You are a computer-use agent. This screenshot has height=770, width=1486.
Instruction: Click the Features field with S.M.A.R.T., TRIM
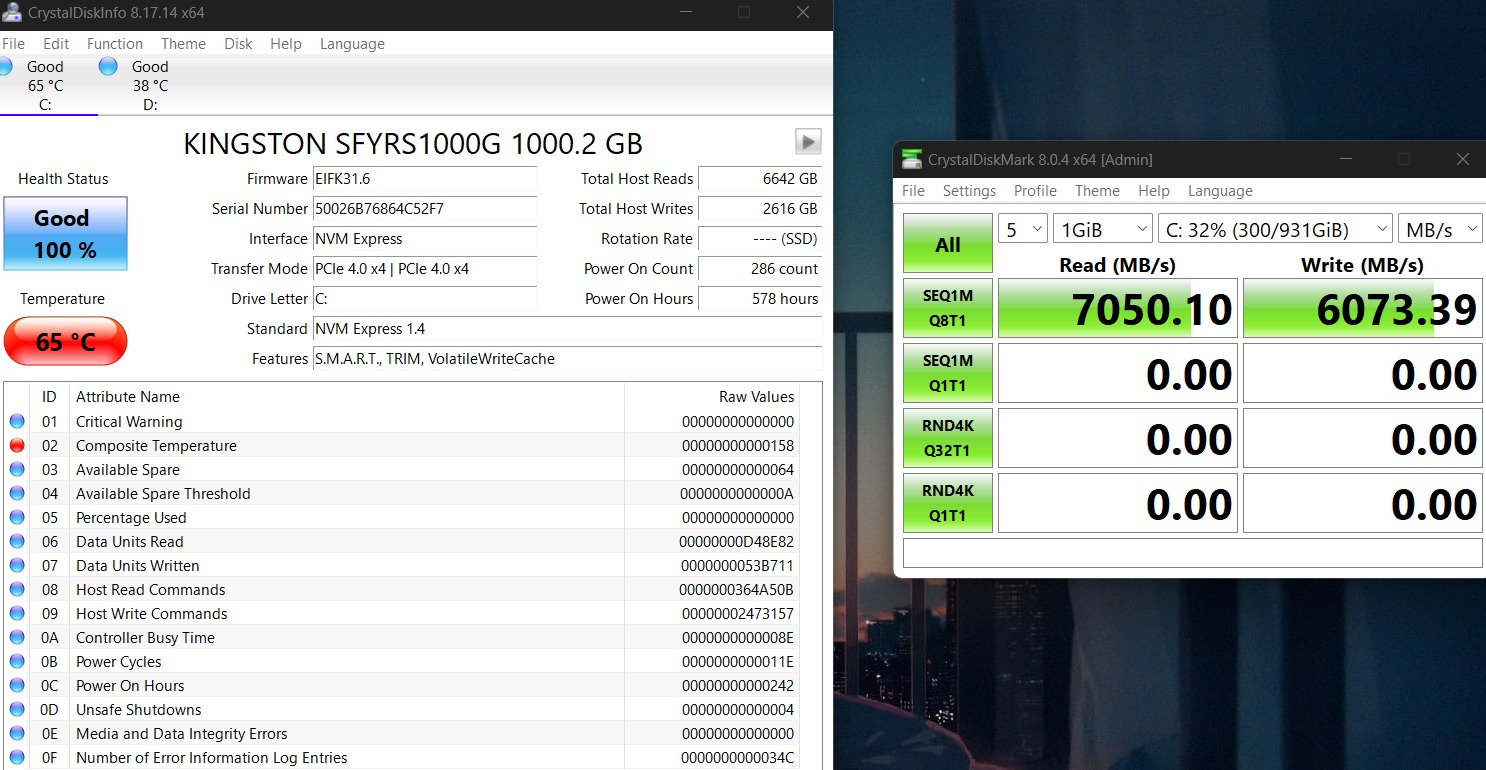(x=567, y=359)
